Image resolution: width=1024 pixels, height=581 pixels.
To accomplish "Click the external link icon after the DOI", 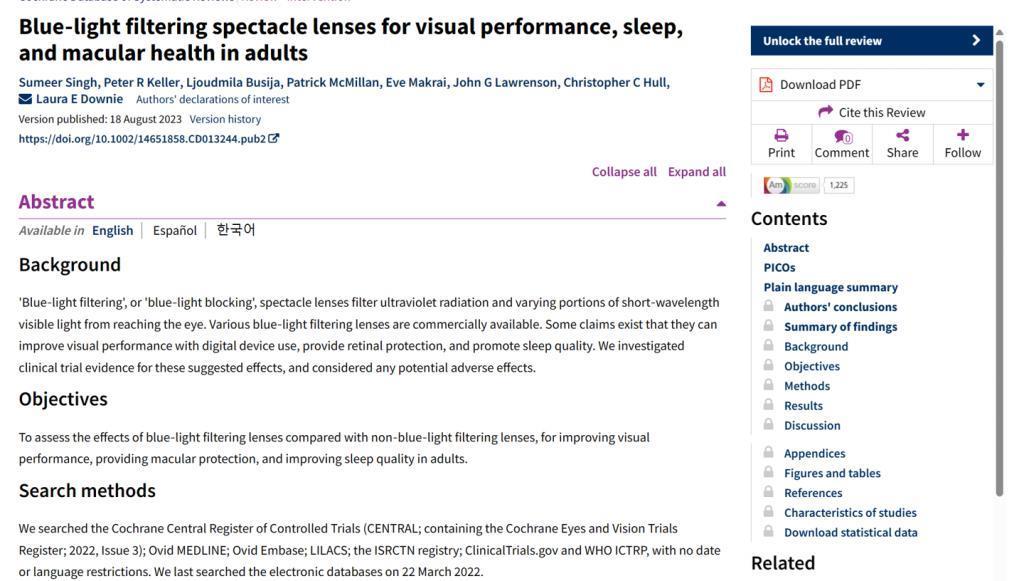I will pyautogui.click(x=274, y=139).
